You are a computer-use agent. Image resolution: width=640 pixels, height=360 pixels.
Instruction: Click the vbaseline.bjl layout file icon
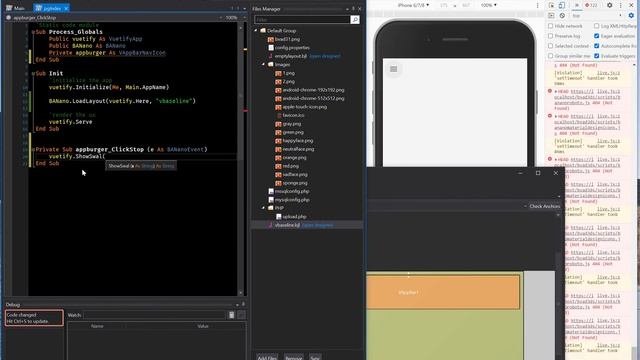pos(271,225)
